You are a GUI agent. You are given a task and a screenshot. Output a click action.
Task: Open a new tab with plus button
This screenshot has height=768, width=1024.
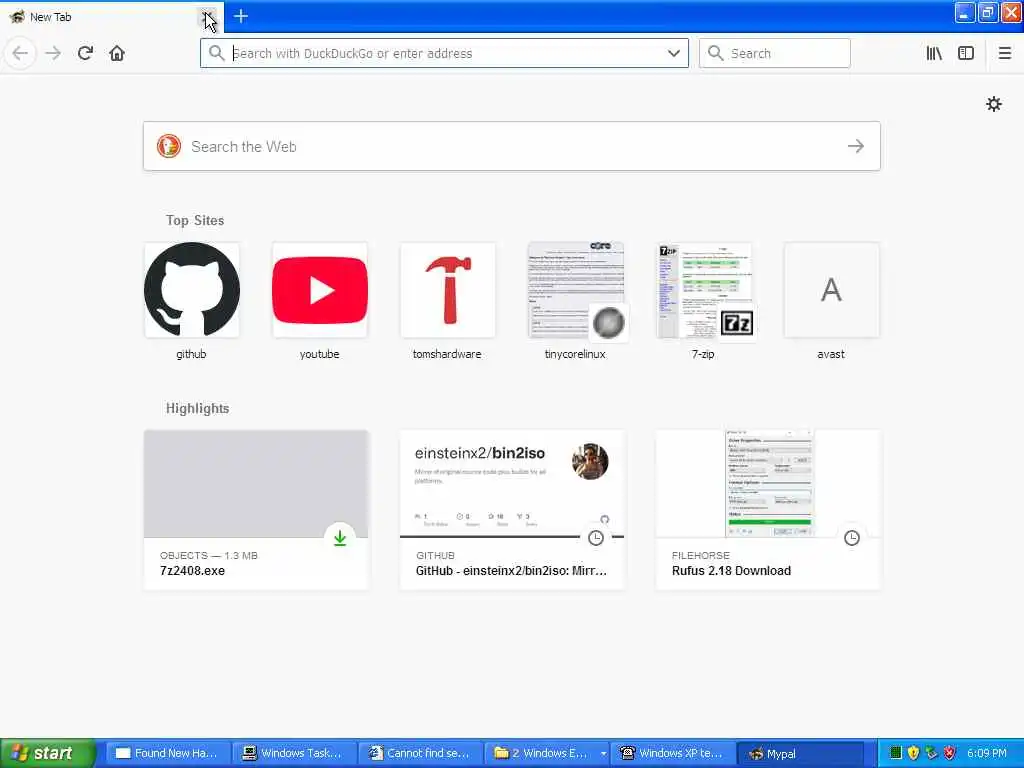tap(240, 16)
